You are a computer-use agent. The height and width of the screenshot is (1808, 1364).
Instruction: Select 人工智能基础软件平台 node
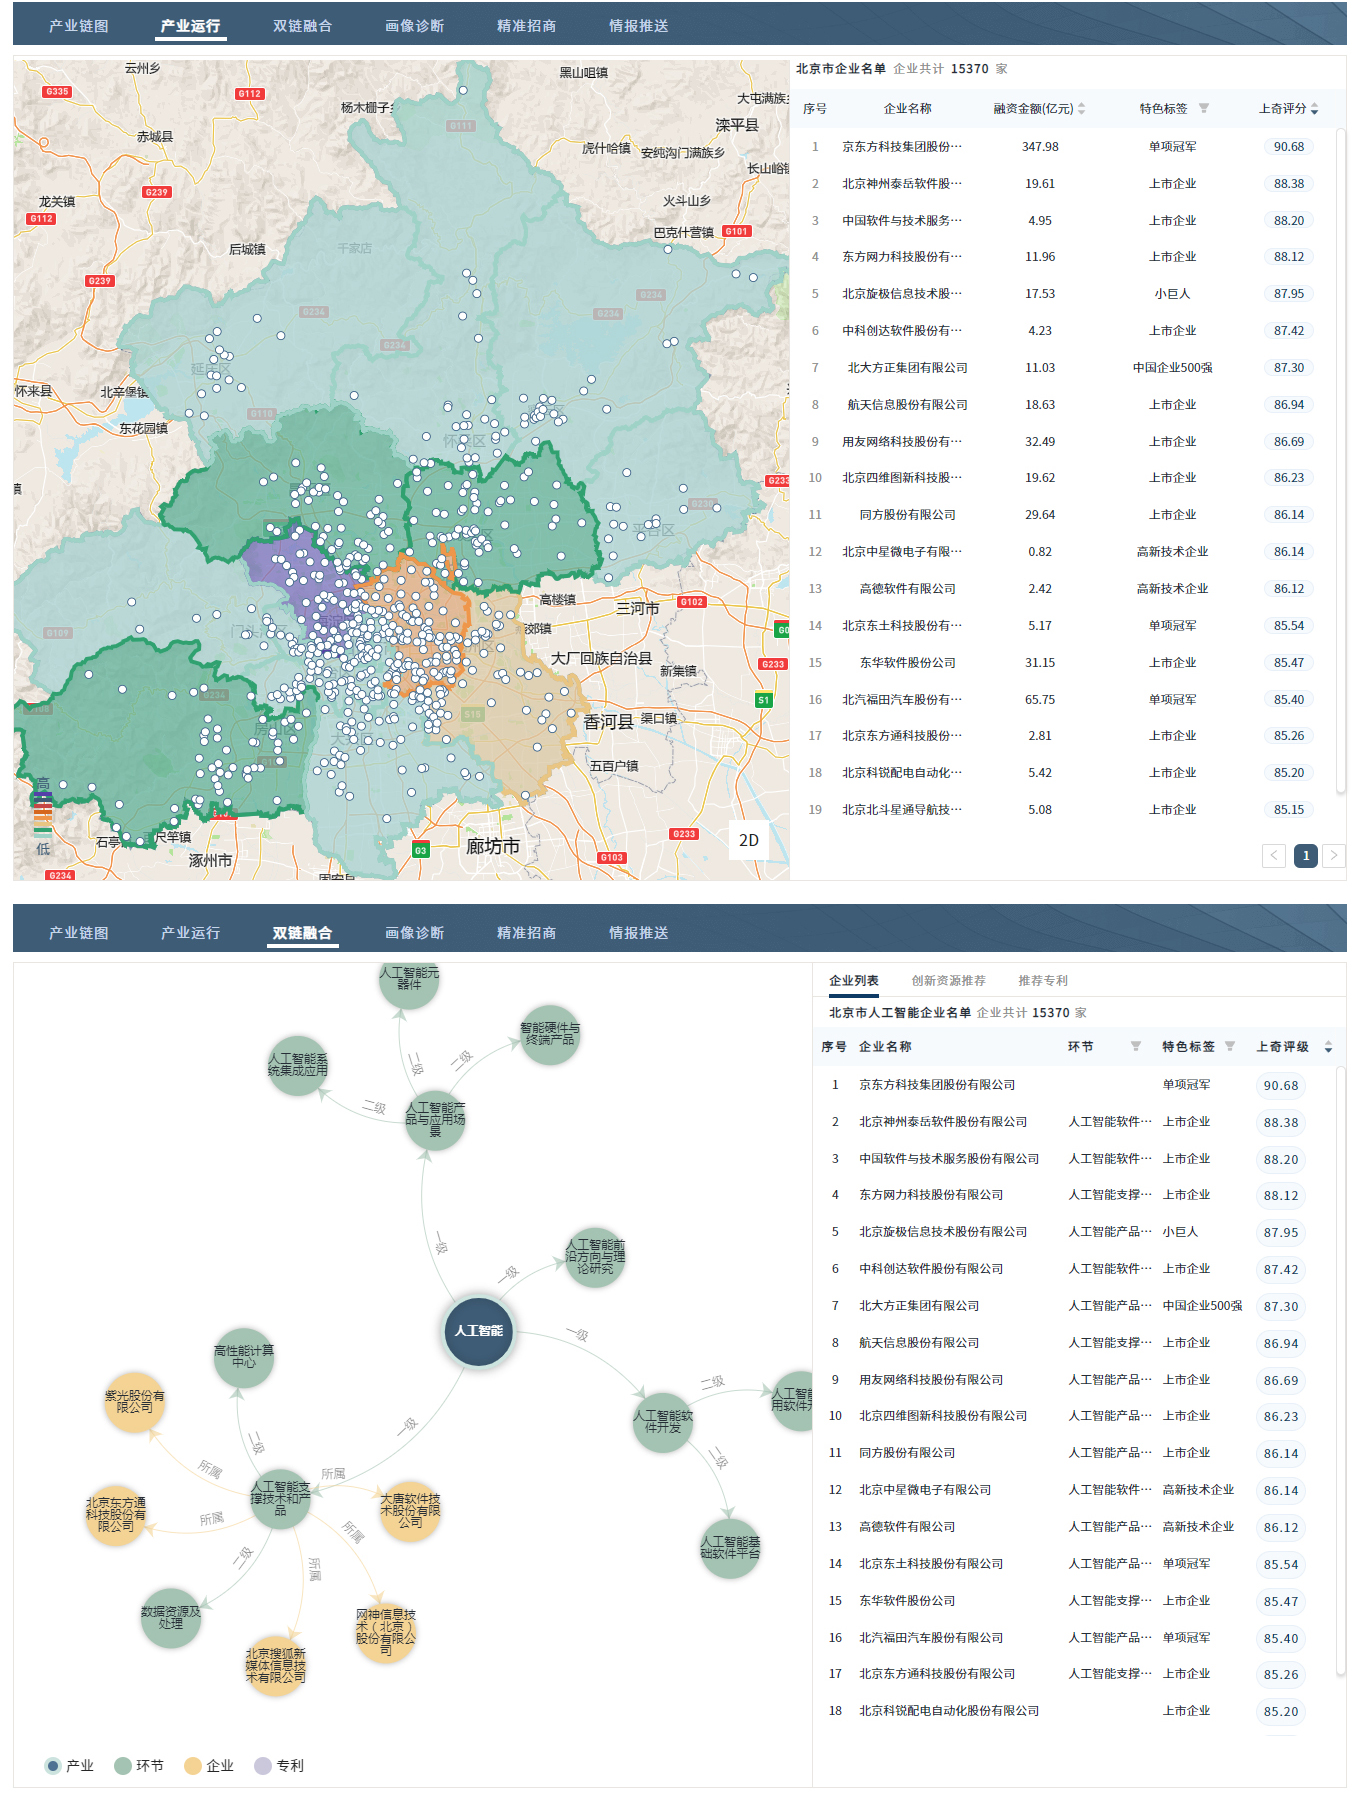[x=730, y=1548]
